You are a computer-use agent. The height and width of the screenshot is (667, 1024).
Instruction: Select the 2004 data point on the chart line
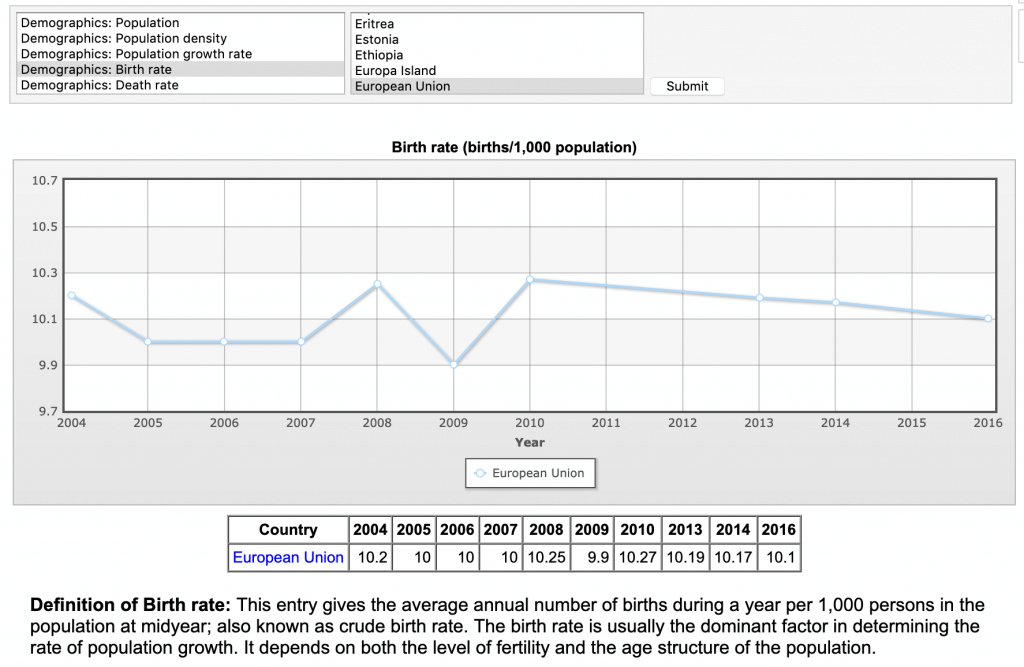72,295
